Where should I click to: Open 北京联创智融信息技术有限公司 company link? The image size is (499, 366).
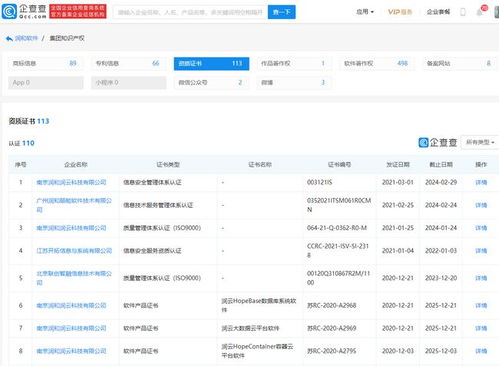[74, 278]
